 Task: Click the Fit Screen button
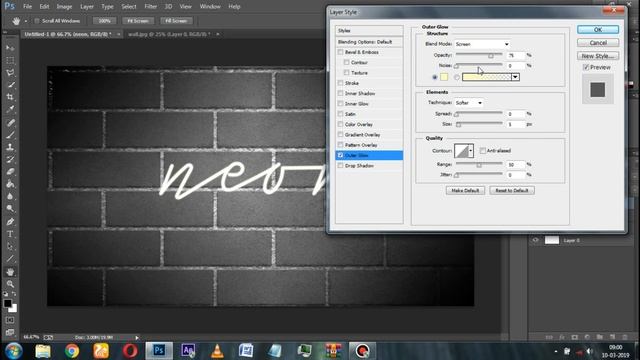pos(138,21)
